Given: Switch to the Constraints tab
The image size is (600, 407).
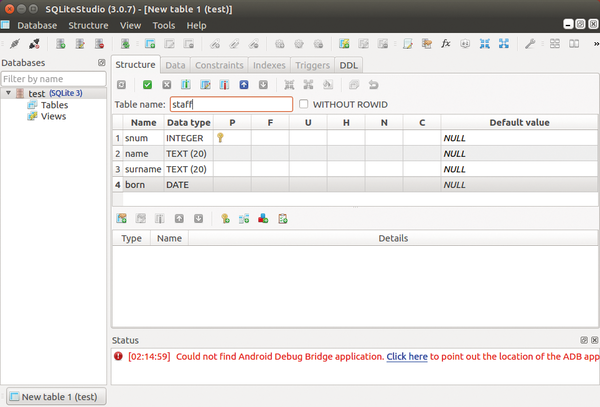Looking at the screenshot, I should 219,65.
